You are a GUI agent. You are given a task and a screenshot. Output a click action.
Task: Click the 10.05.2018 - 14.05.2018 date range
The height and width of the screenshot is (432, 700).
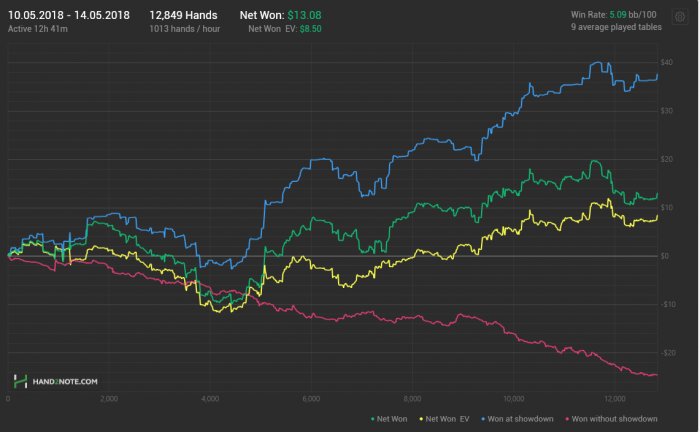[x=68, y=16]
